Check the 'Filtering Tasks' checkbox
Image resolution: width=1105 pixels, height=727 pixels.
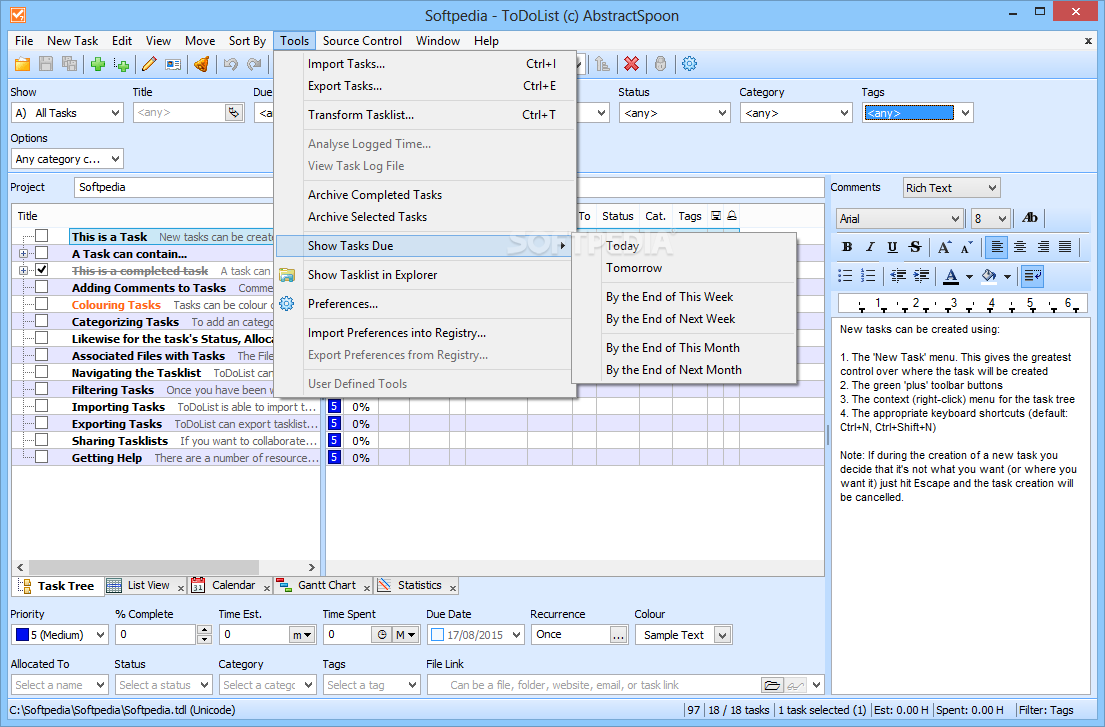click(x=42, y=389)
